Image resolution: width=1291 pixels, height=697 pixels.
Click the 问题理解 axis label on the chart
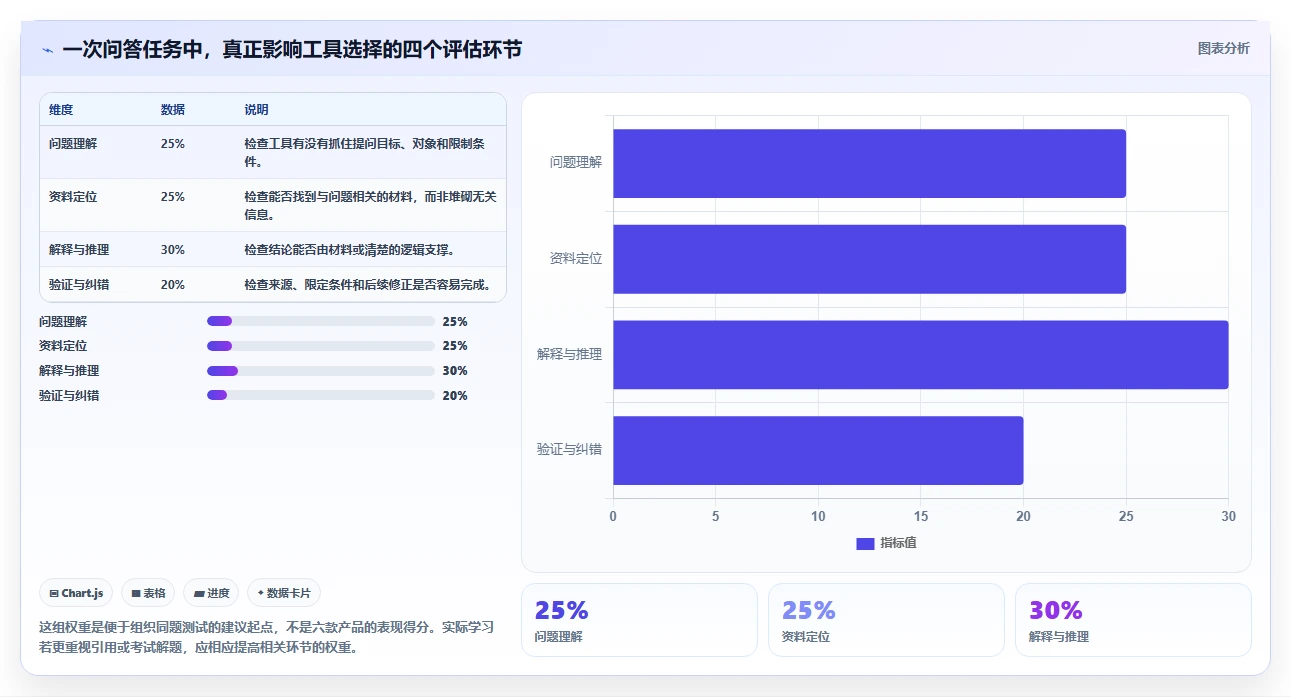(576, 163)
